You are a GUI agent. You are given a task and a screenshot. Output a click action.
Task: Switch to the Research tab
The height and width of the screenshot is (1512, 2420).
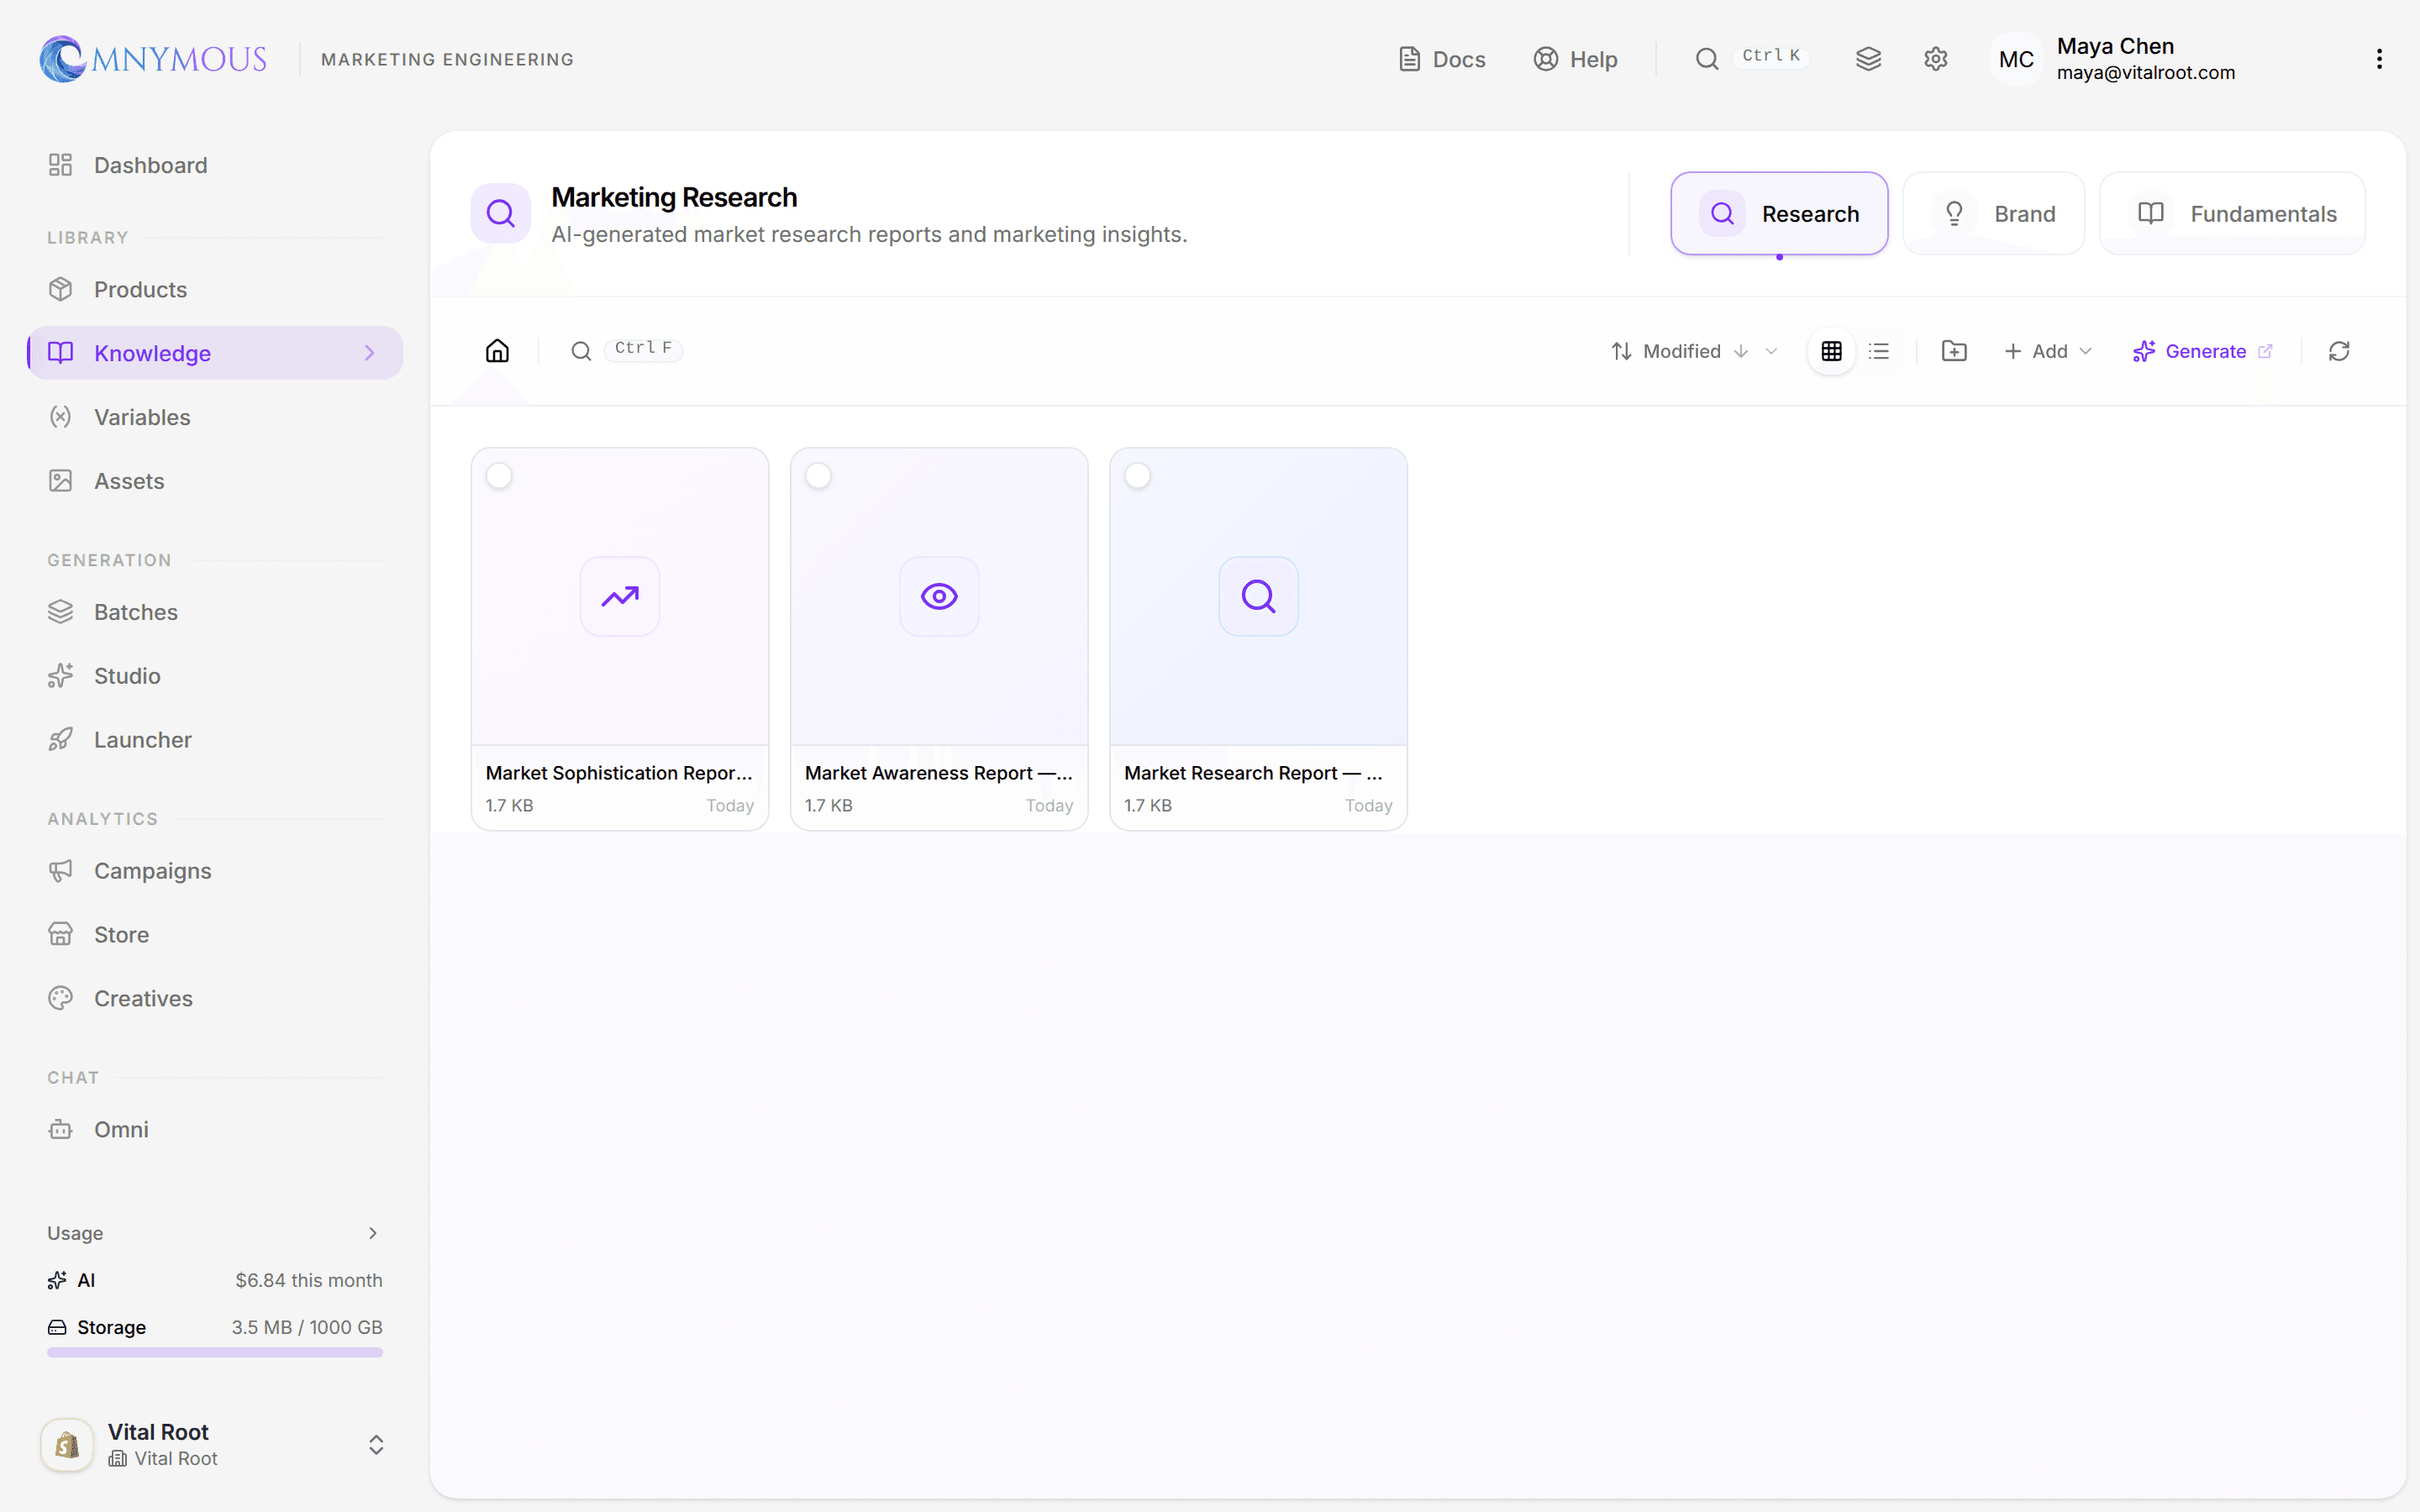[1779, 214]
